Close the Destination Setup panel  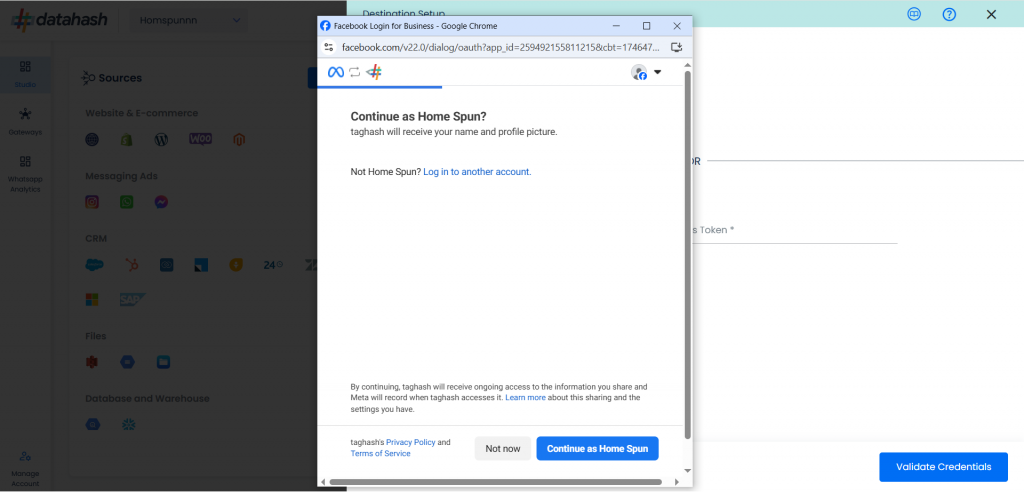(x=991, y=14)
